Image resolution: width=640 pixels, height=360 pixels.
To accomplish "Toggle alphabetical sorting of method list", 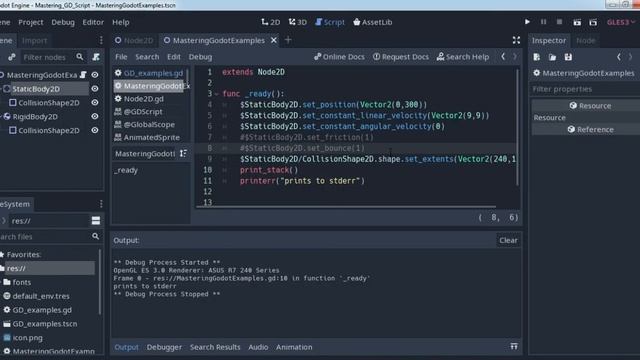I will click(x=183, y=153).
